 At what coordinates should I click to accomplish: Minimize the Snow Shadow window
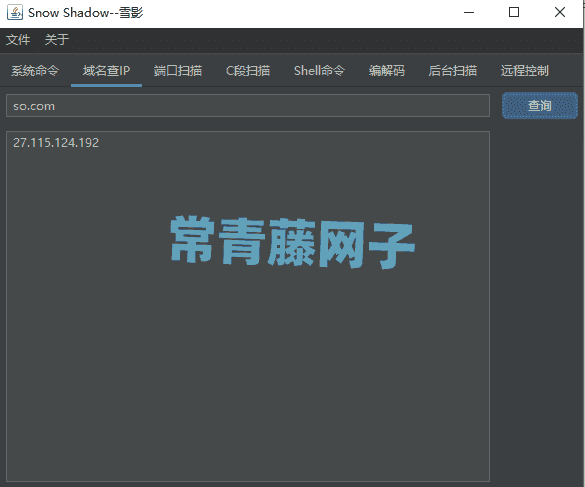tap(469, 12)
